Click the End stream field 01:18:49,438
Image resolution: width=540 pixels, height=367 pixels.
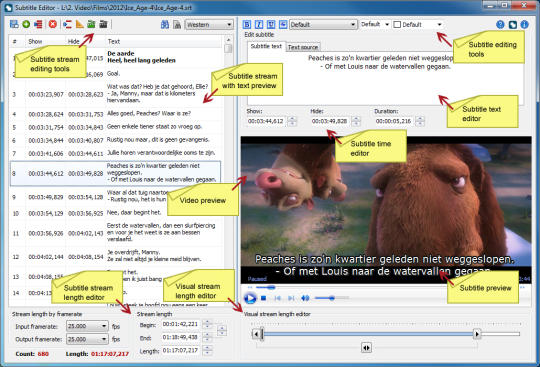click(181, 337)
